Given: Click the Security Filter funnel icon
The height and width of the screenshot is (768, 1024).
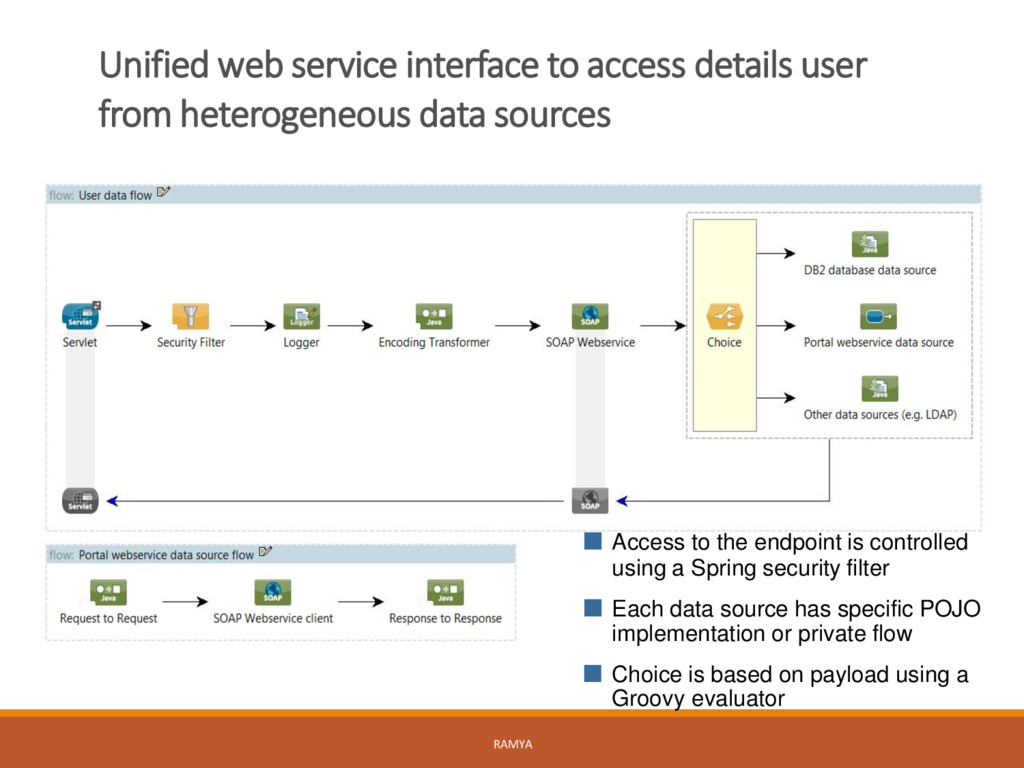Looking at the screenshot, I should (x=191, y=316).
